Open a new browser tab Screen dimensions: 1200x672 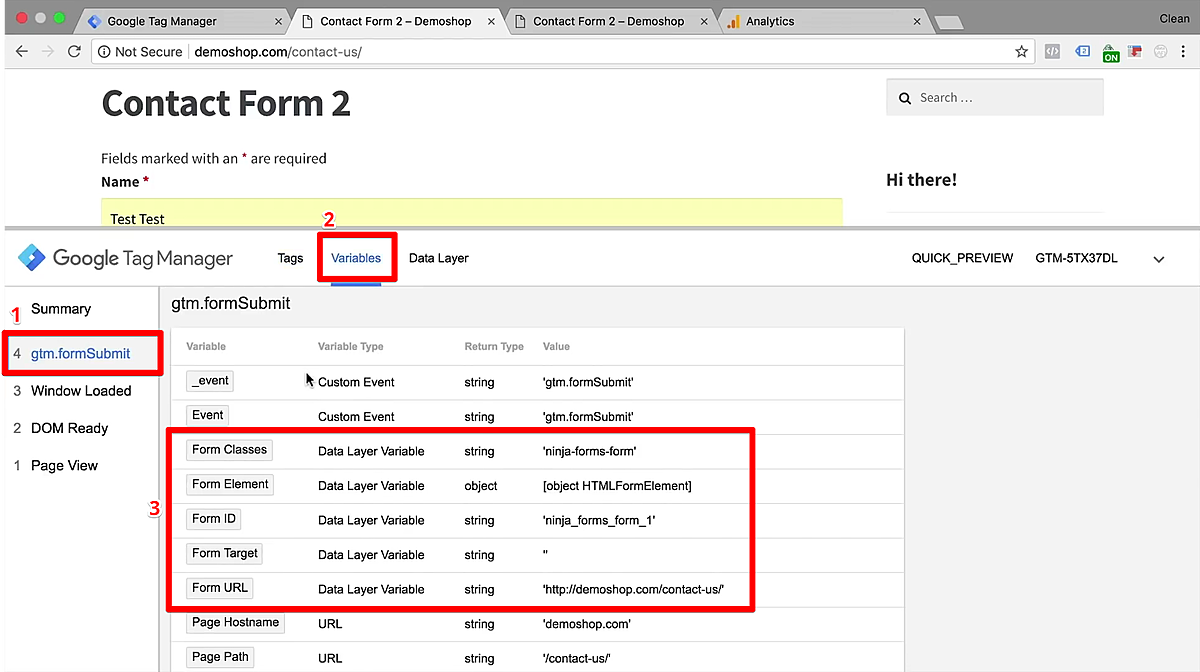(x=948, y=22)
